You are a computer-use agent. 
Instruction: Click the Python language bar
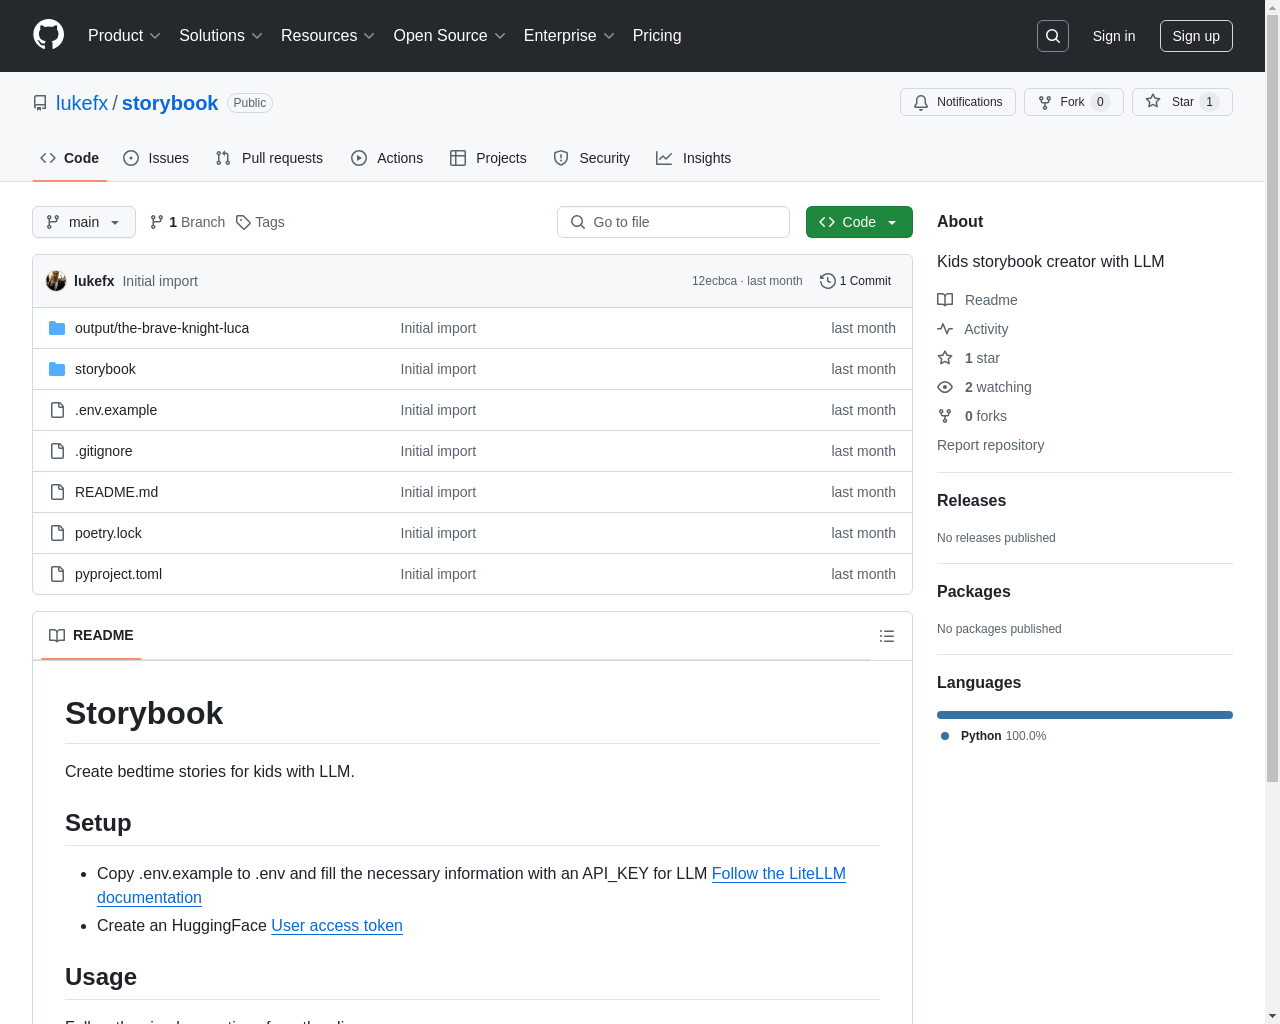[x=1085, y=715]
